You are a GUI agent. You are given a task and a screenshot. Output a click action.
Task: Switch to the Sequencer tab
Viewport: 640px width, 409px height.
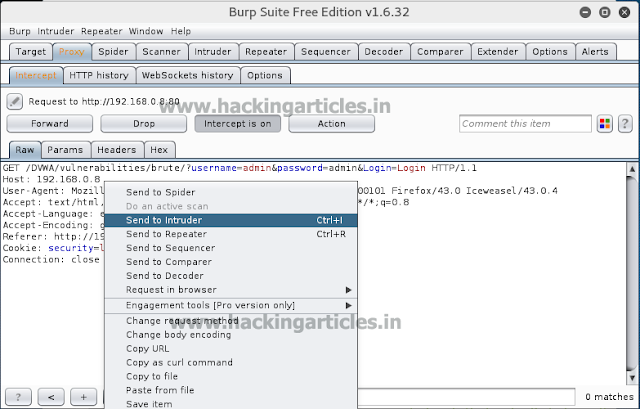(326, 52)
